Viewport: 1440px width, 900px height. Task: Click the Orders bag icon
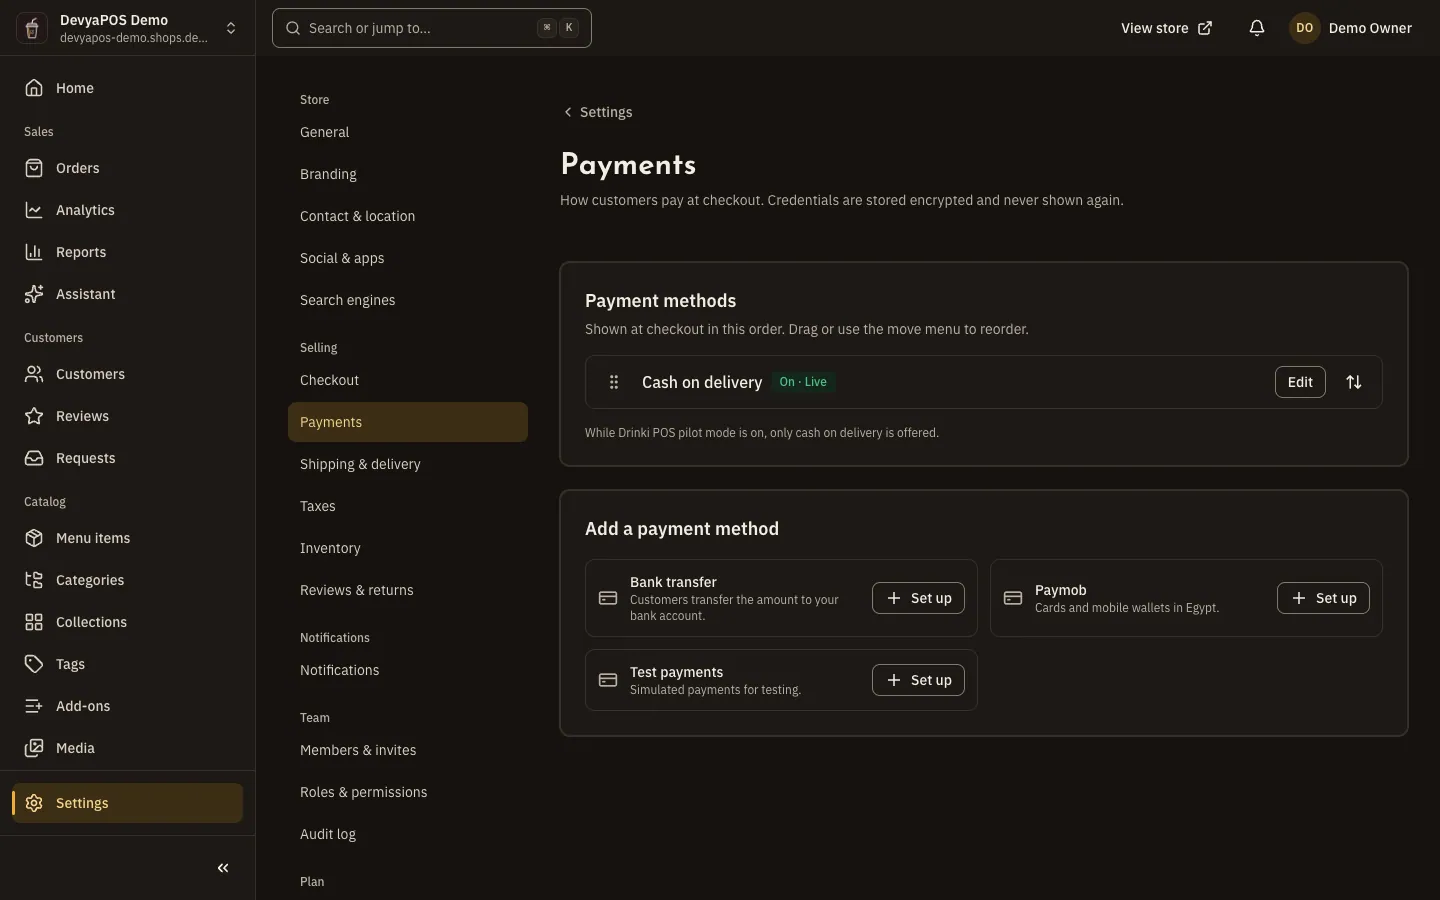pyautogui.click(x=34, y=168)
